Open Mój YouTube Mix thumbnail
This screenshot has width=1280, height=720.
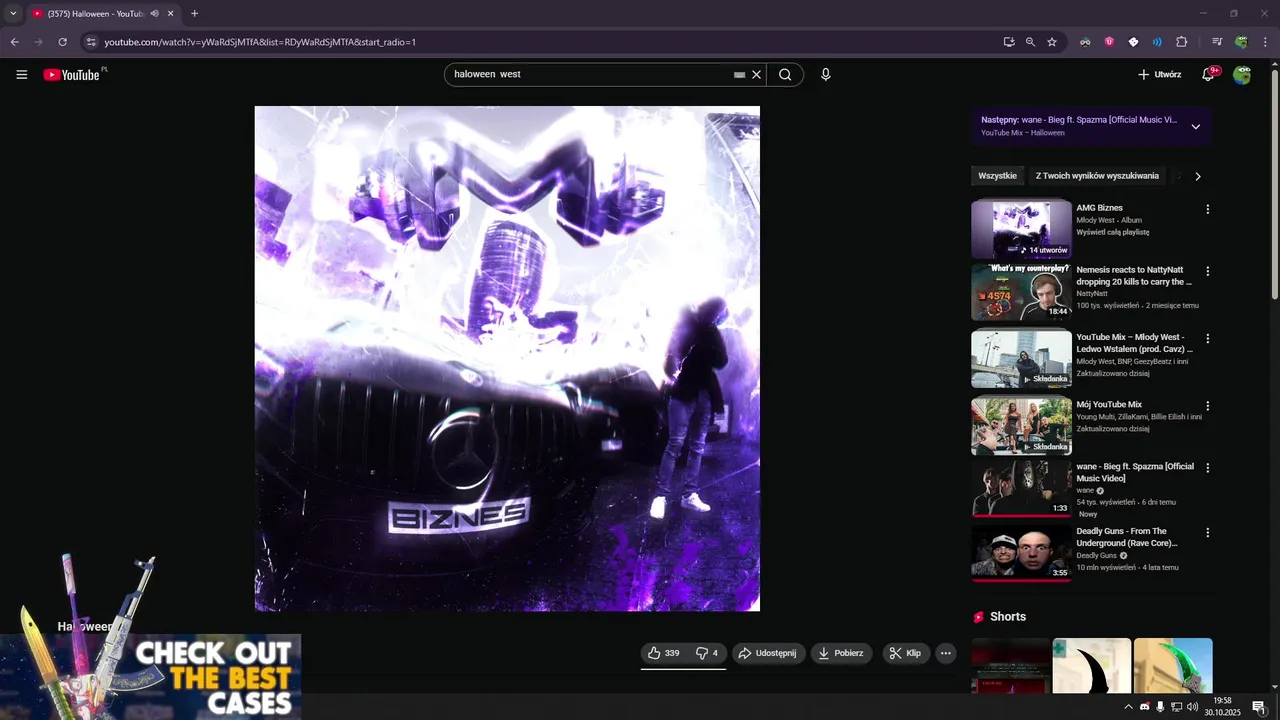click(x=1021, y=427)
